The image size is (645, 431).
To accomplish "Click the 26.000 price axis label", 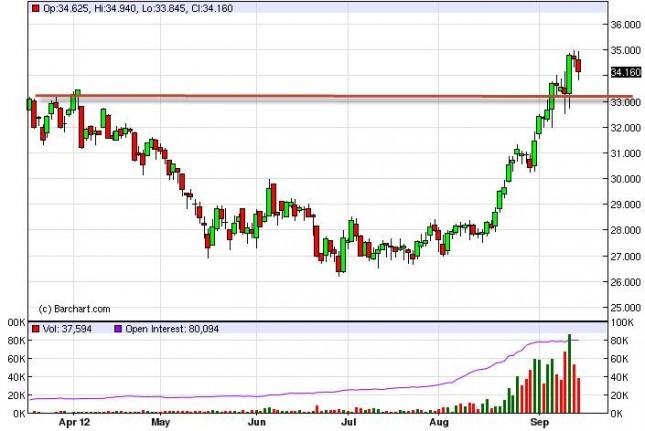I will point(626,282).
